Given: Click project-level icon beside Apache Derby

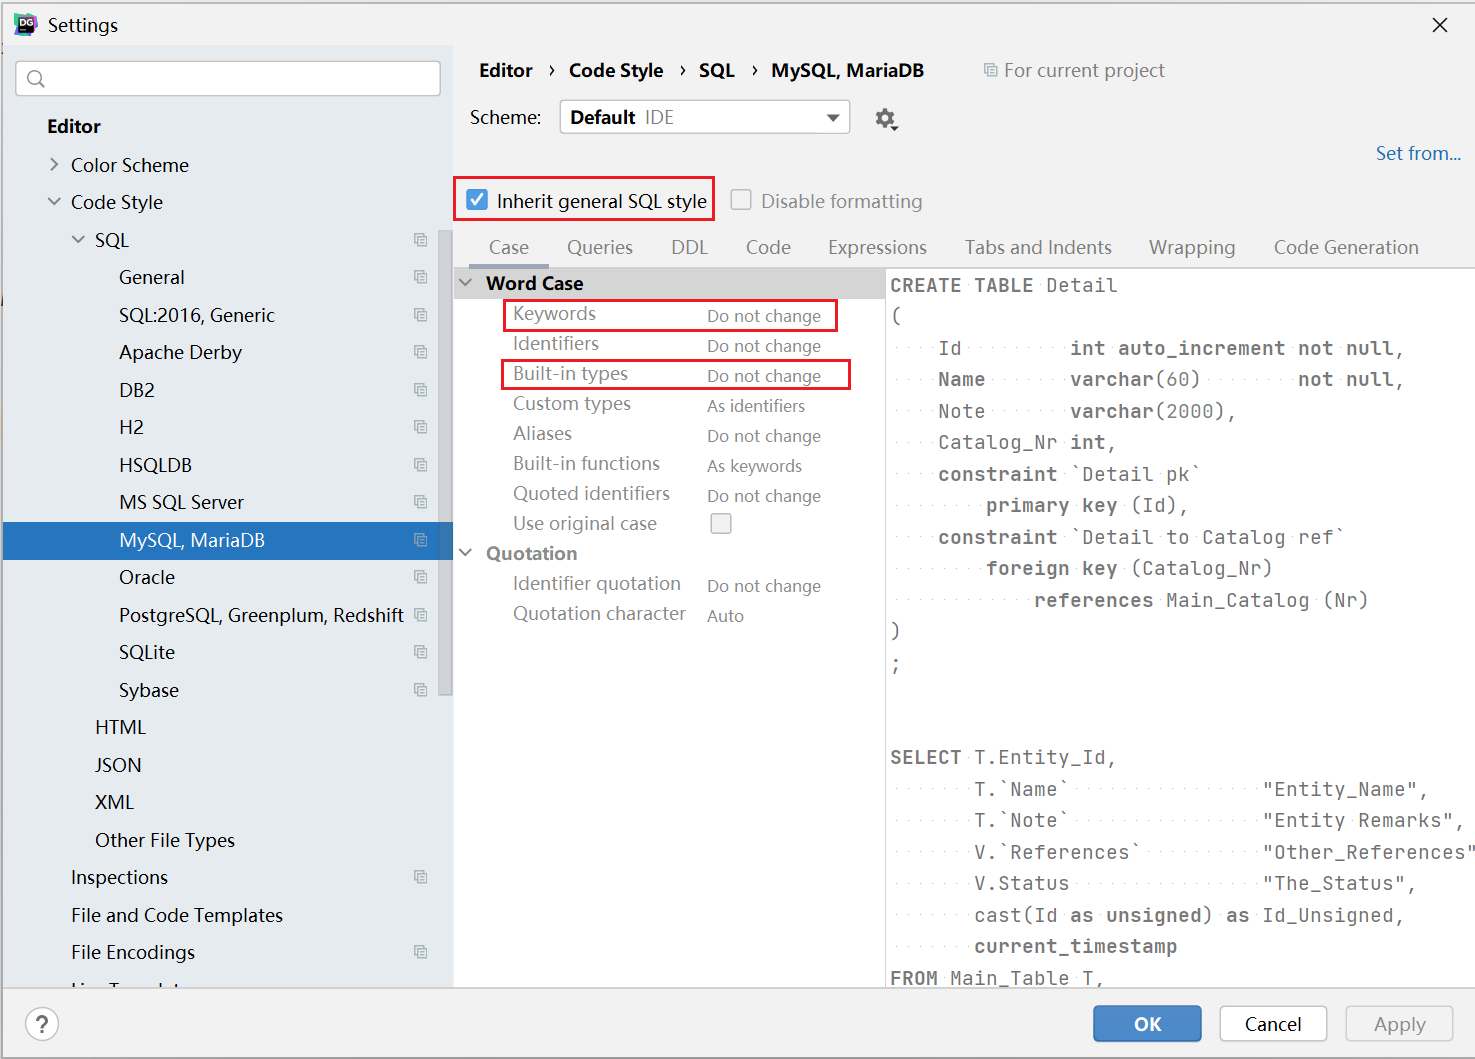Looking at the screenshot, I should (420, 352).
